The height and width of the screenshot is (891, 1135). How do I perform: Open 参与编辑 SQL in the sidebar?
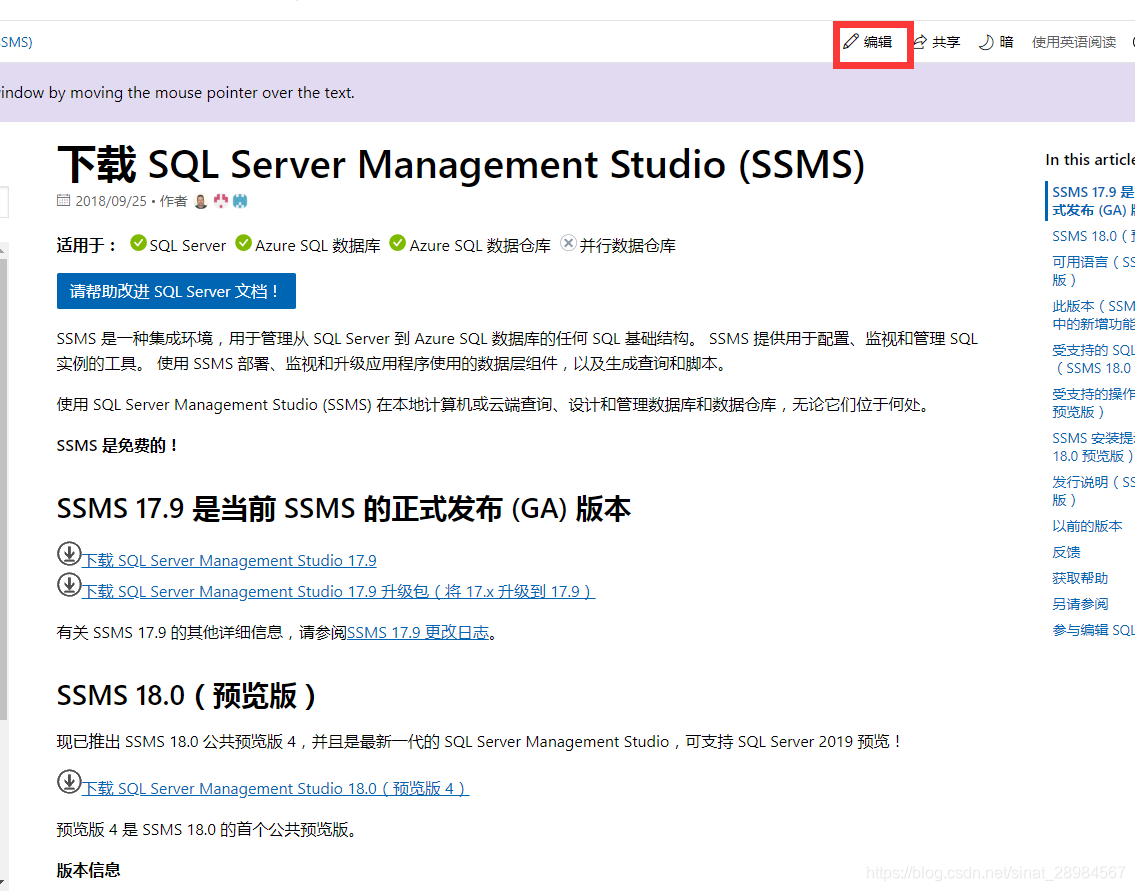[x=1093, y=630]
